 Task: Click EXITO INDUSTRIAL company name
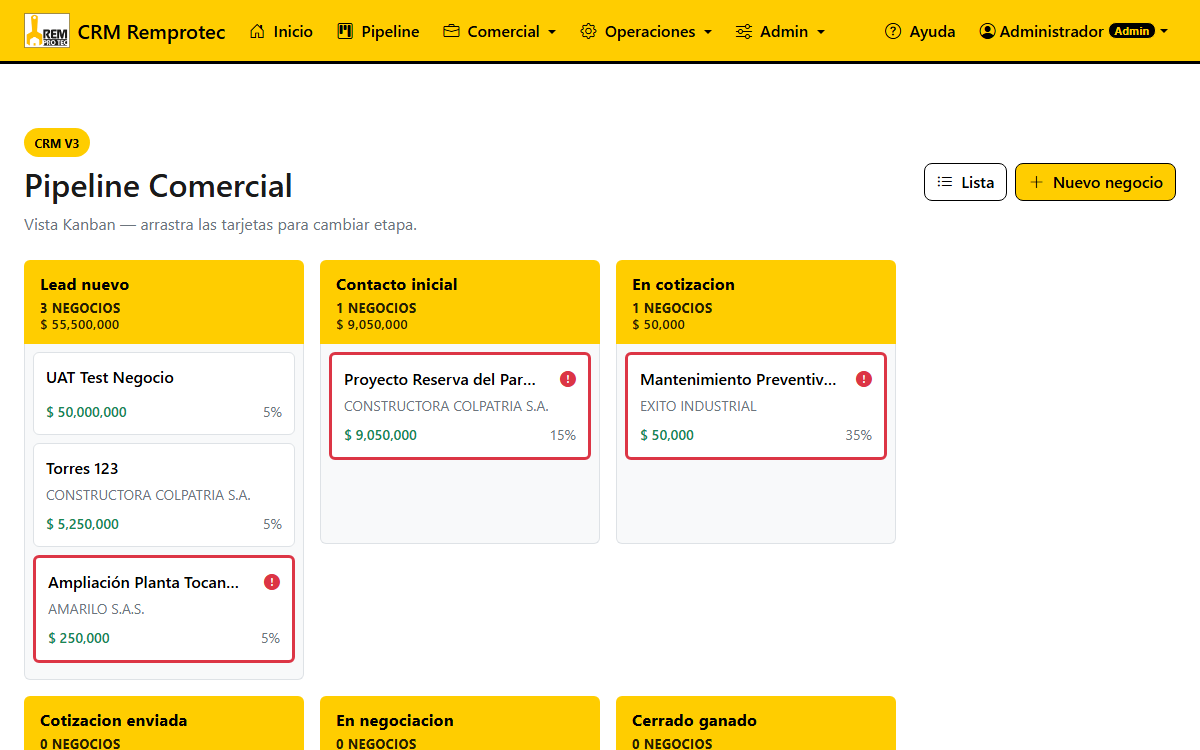pos(698,406)
